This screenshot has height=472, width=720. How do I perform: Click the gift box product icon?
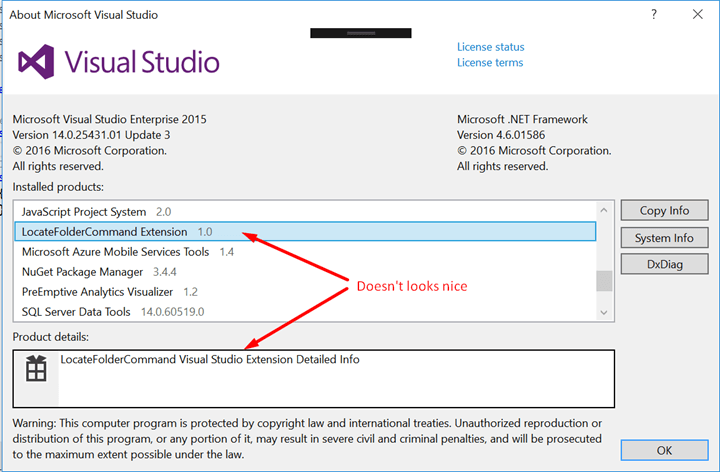pos(36,368)
